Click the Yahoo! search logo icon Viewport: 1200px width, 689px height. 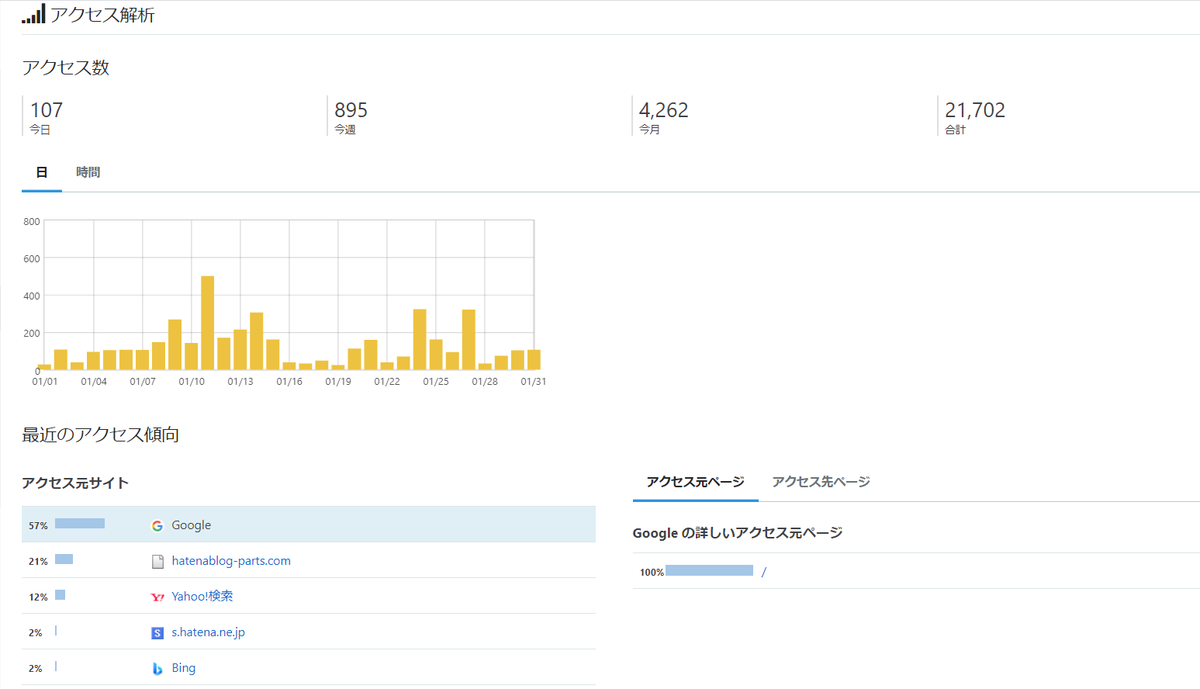[x=157, y=597]
